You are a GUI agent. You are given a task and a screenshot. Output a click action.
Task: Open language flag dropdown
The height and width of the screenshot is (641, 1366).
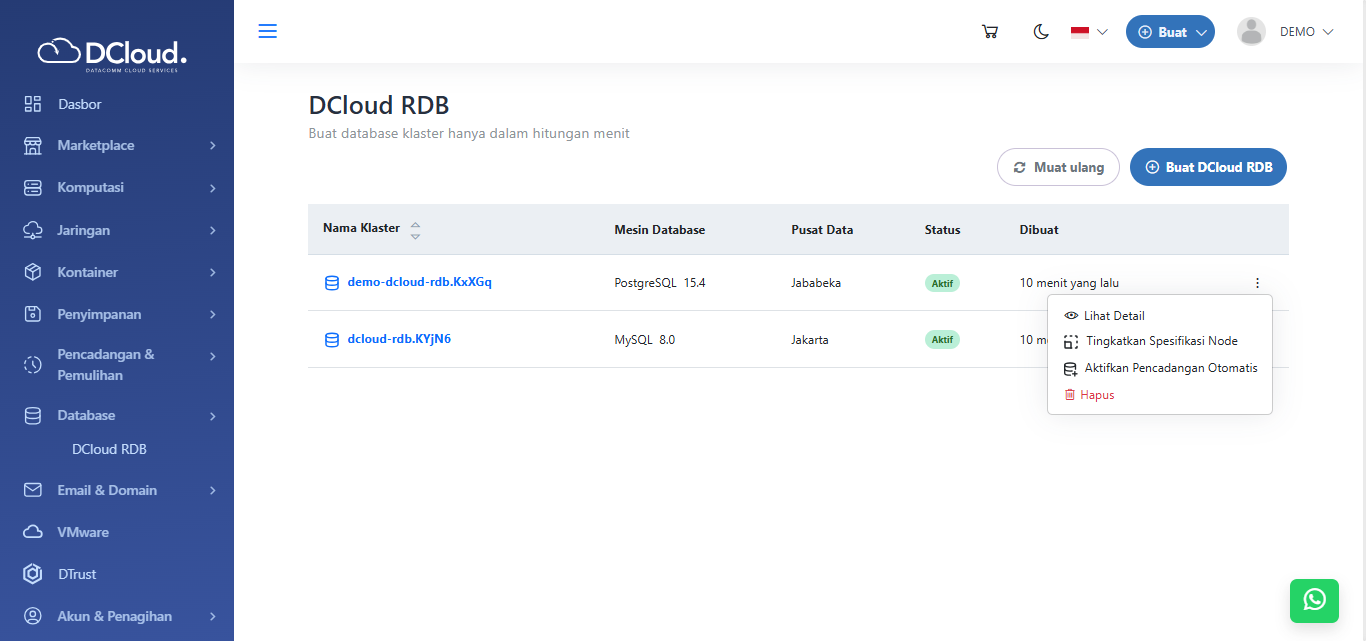pos(1089,32)
